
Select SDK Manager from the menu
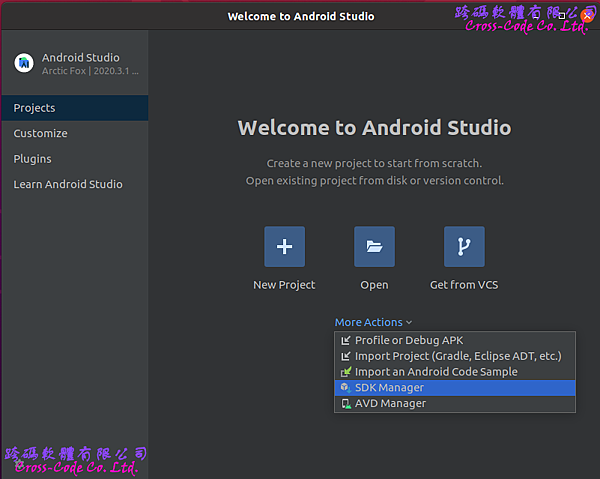[x=455, y=388]
